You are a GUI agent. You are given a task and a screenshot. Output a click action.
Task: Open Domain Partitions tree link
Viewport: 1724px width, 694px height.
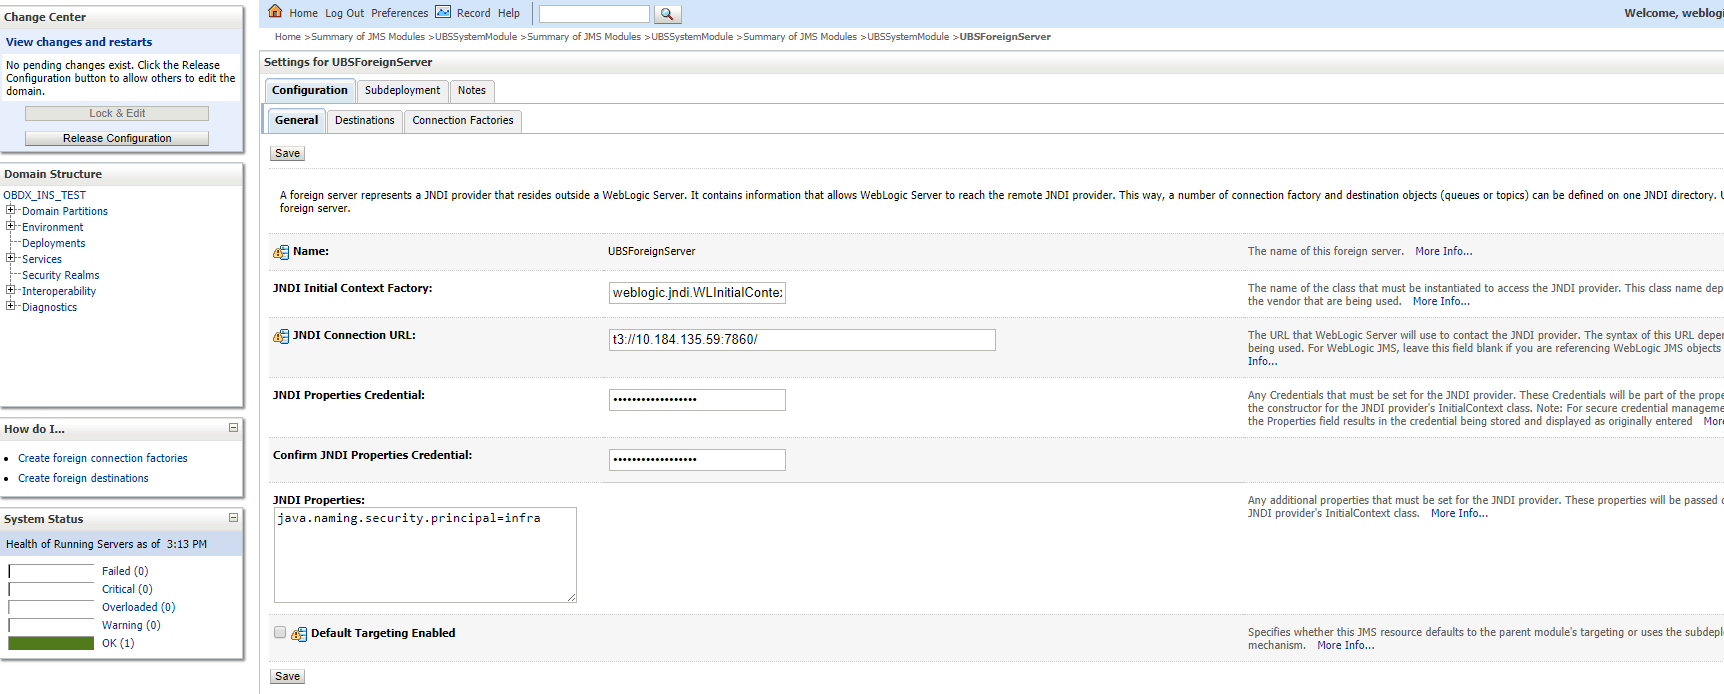tap(65, 211)
